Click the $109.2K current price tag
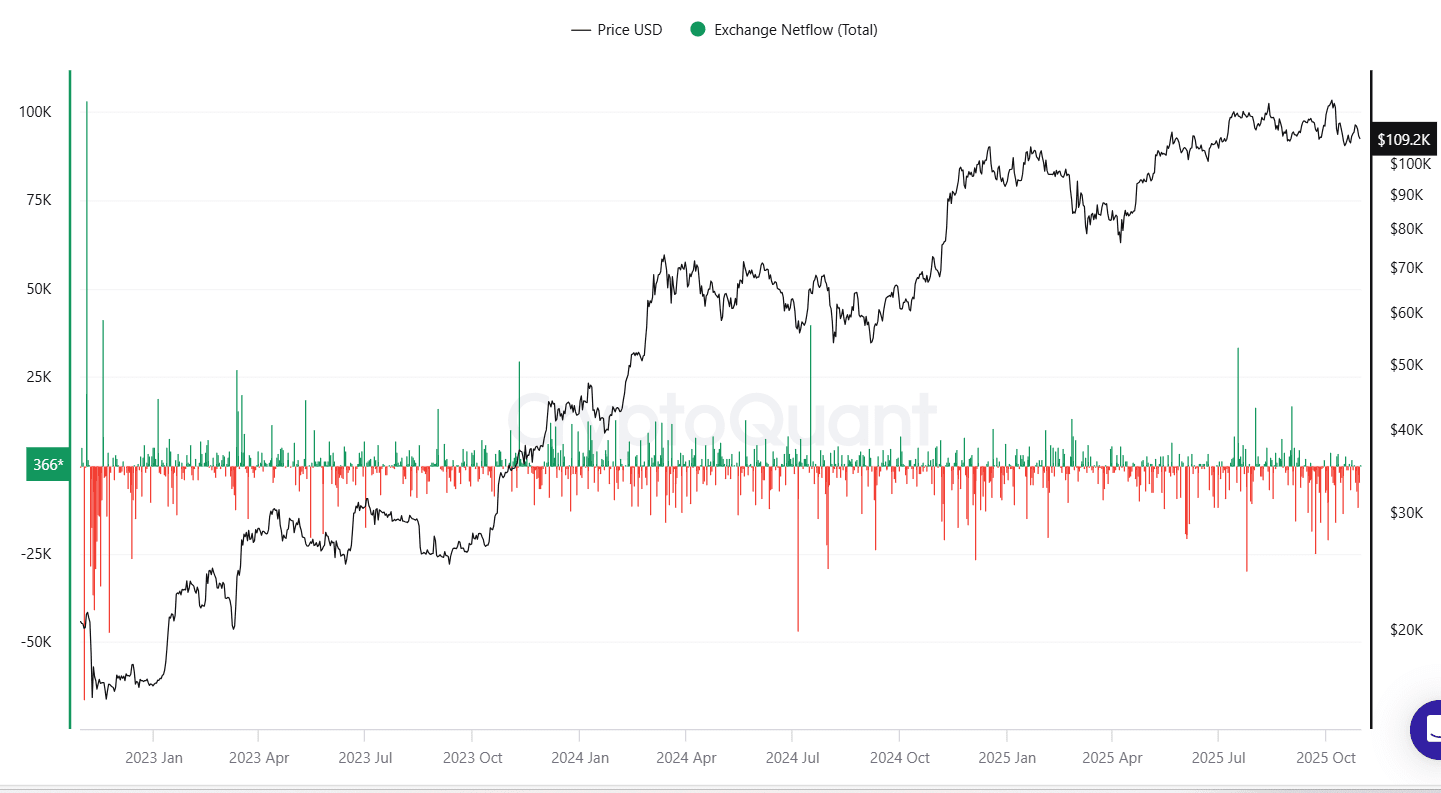1441x793 pixels. [x=1403, y=140]
